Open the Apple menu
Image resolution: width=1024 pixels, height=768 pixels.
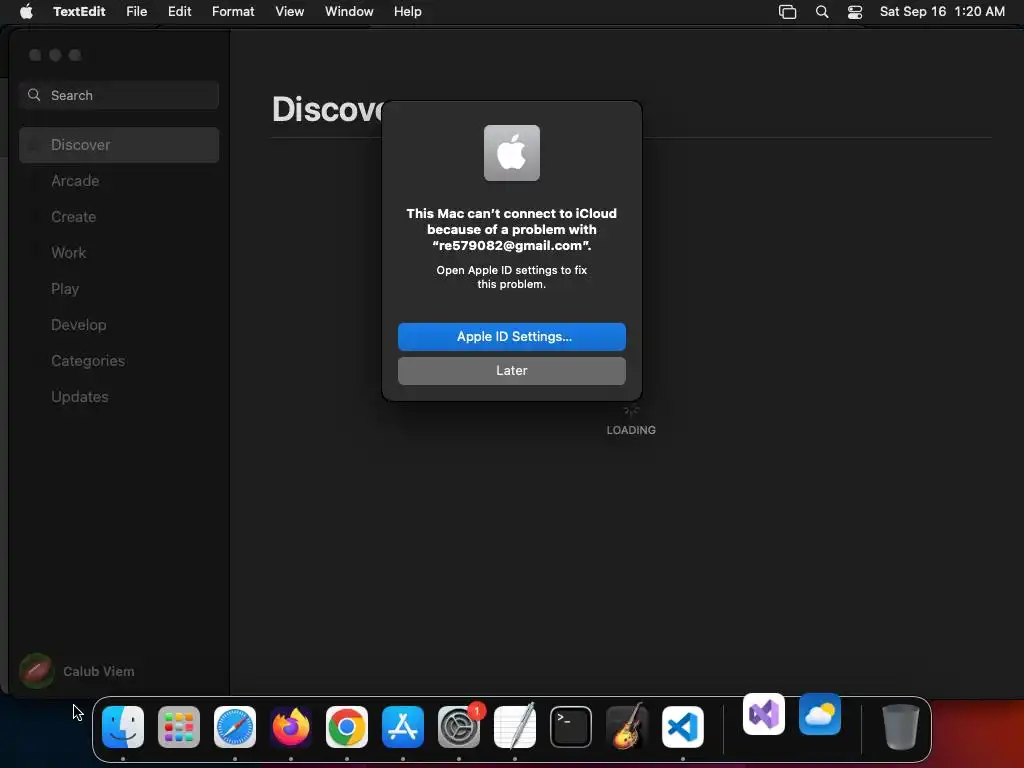26,11
